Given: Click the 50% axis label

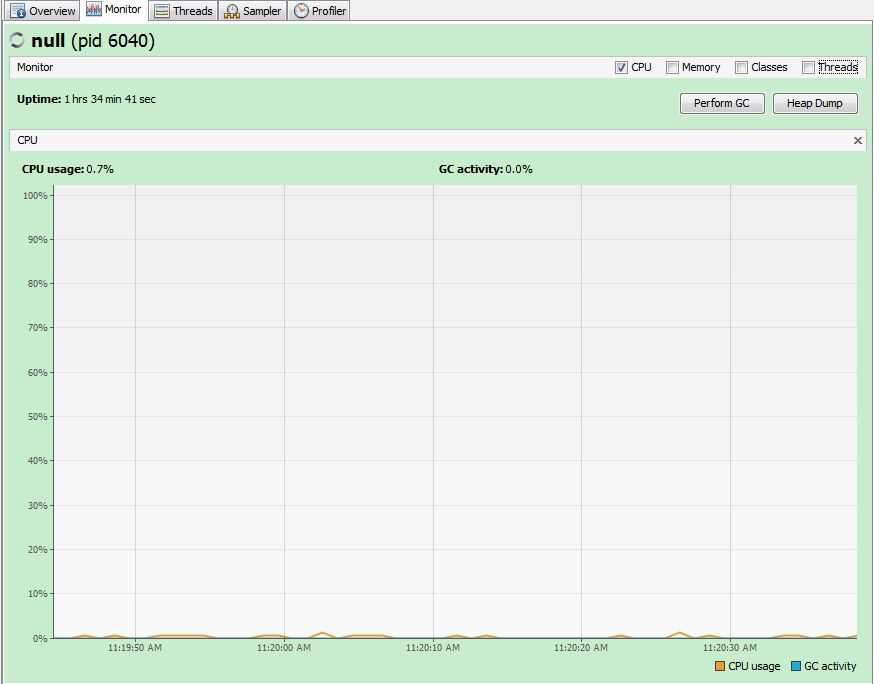Looking at the screenshot, I should click(37, 416).
